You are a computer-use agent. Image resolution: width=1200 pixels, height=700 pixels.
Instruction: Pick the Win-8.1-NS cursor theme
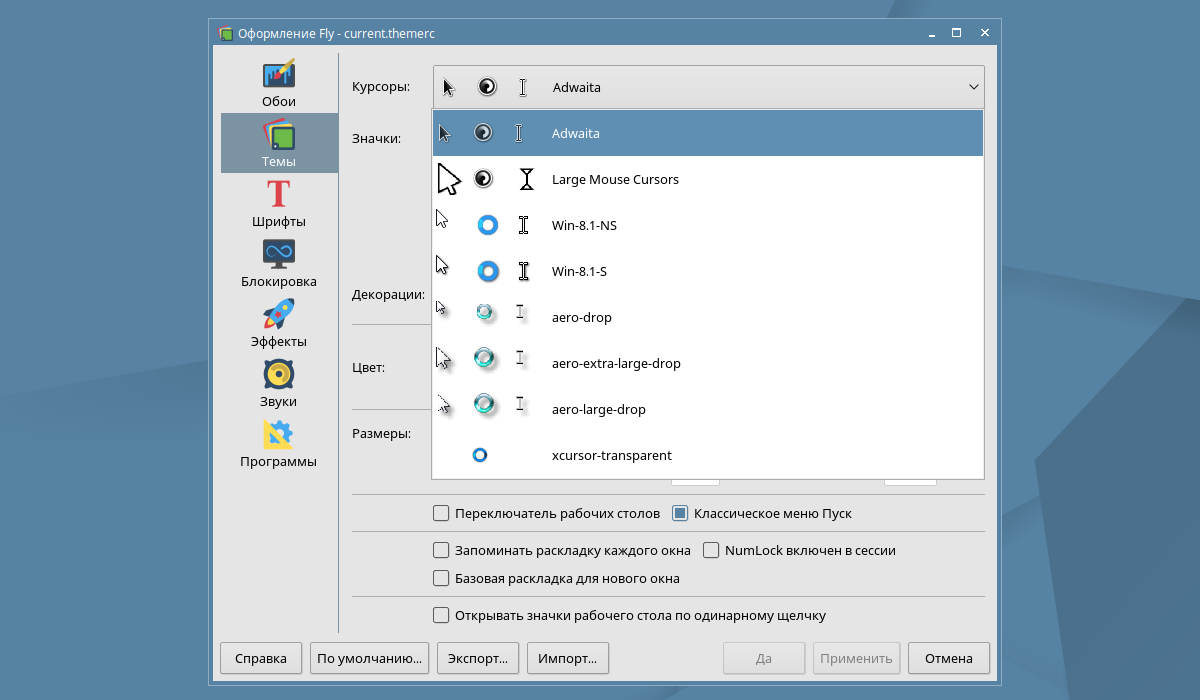[708, 225]
